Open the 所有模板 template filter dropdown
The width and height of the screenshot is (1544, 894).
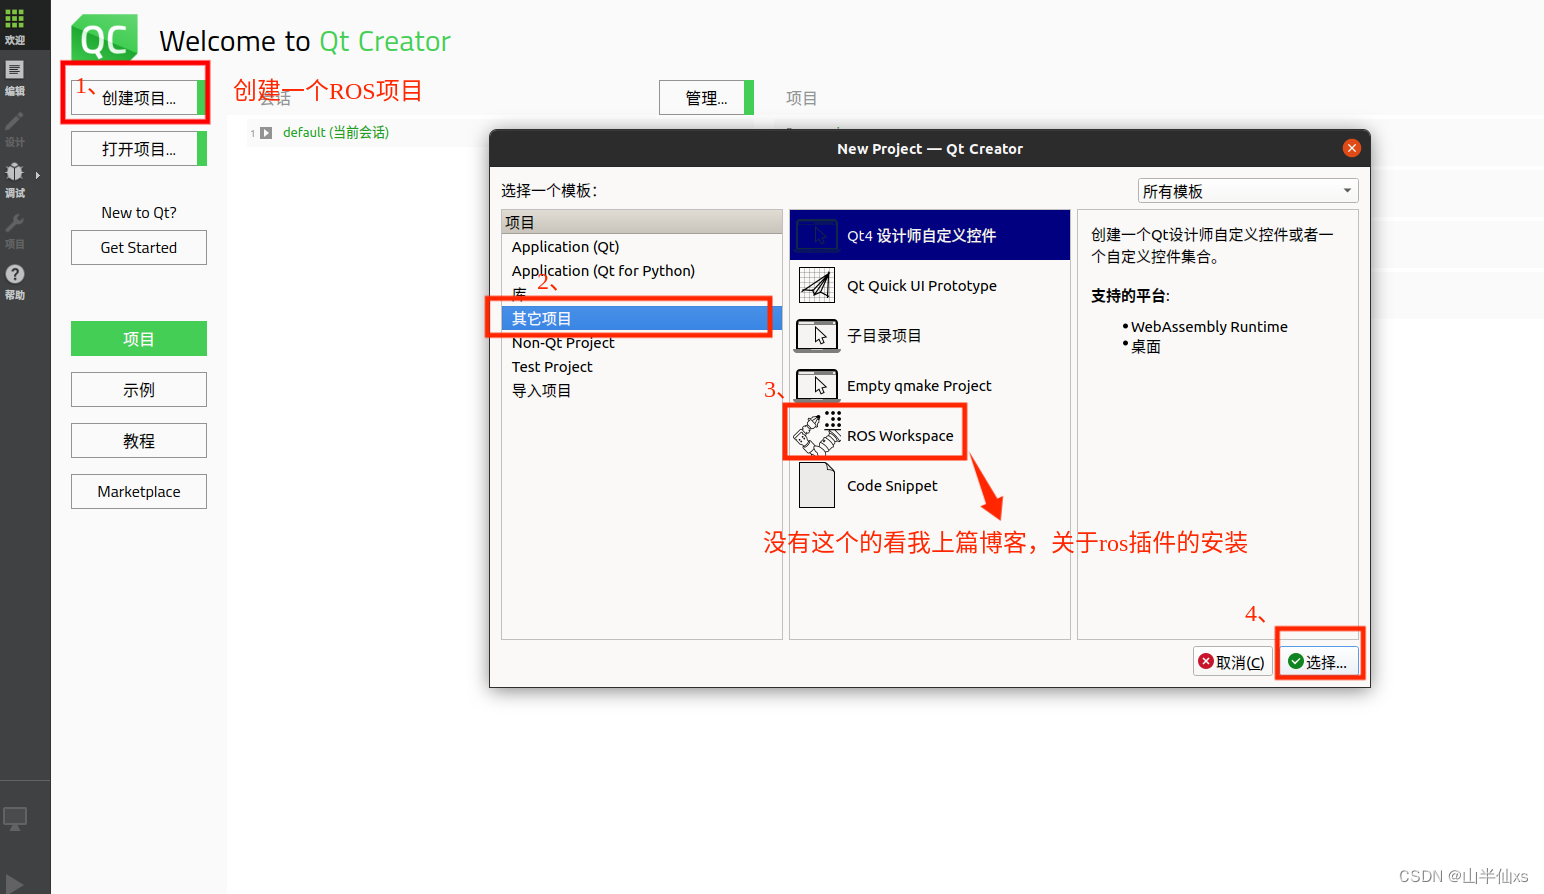(x=1248, y=191)
